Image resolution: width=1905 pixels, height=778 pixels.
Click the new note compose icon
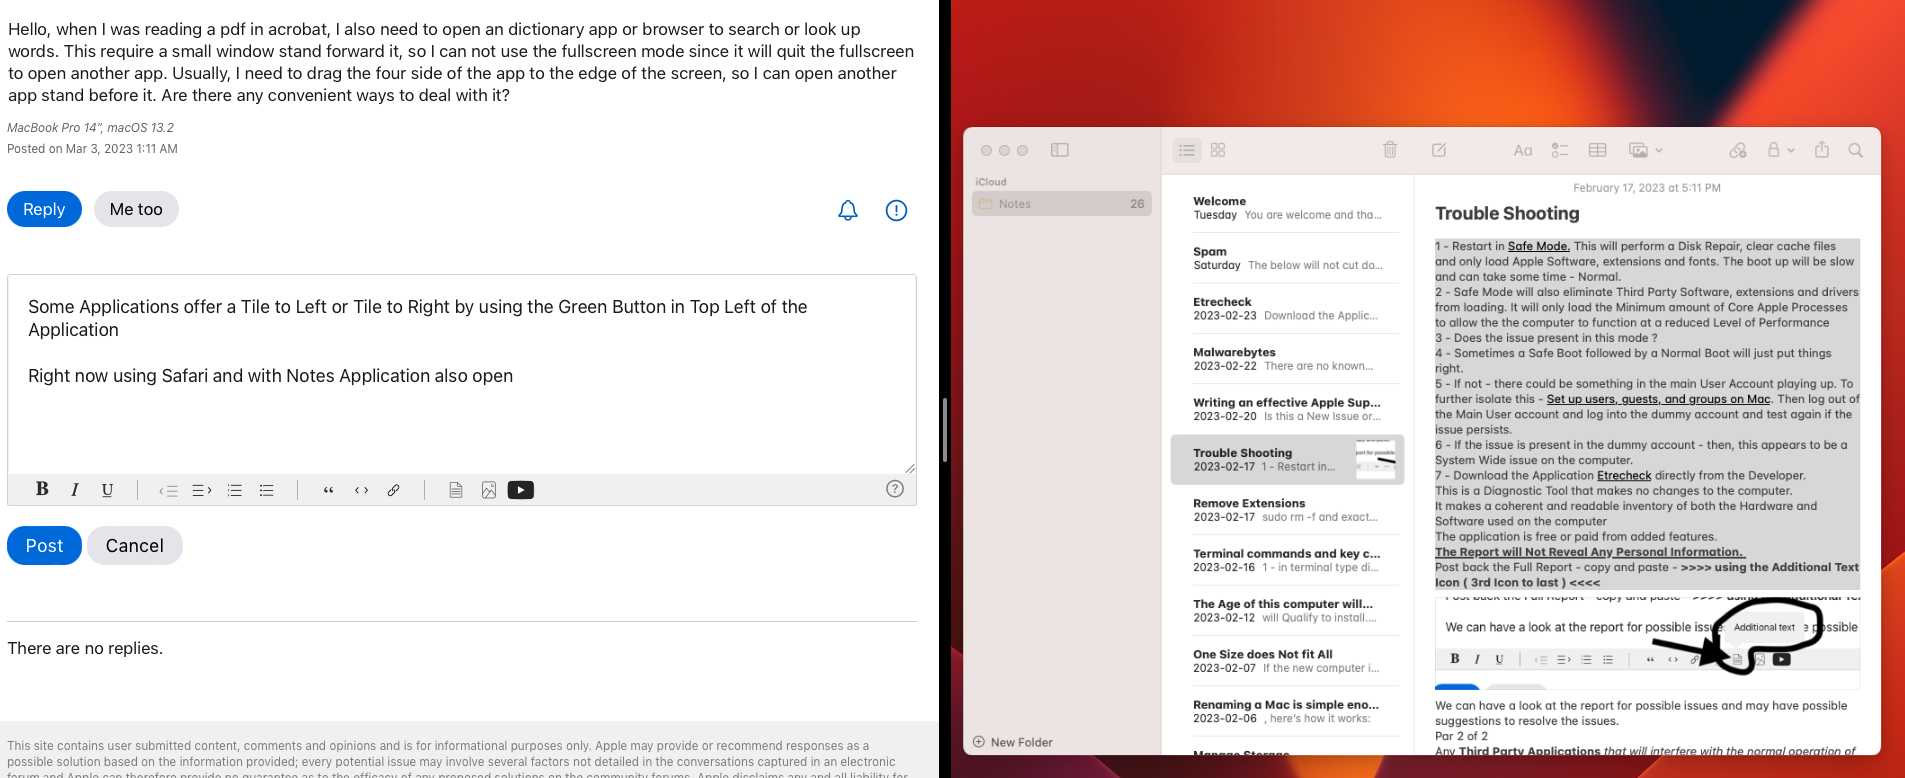tap(1439, 150)
